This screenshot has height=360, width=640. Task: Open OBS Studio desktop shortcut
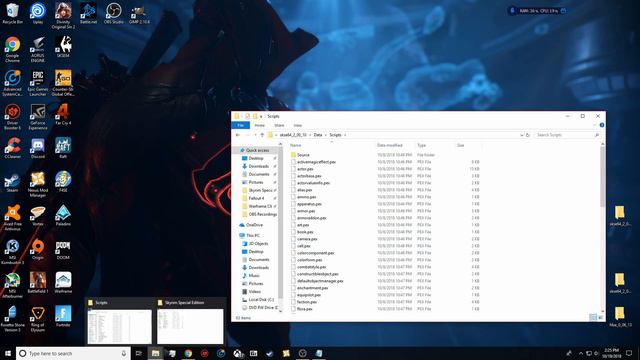pyautogui.click(x=113, y=13)
